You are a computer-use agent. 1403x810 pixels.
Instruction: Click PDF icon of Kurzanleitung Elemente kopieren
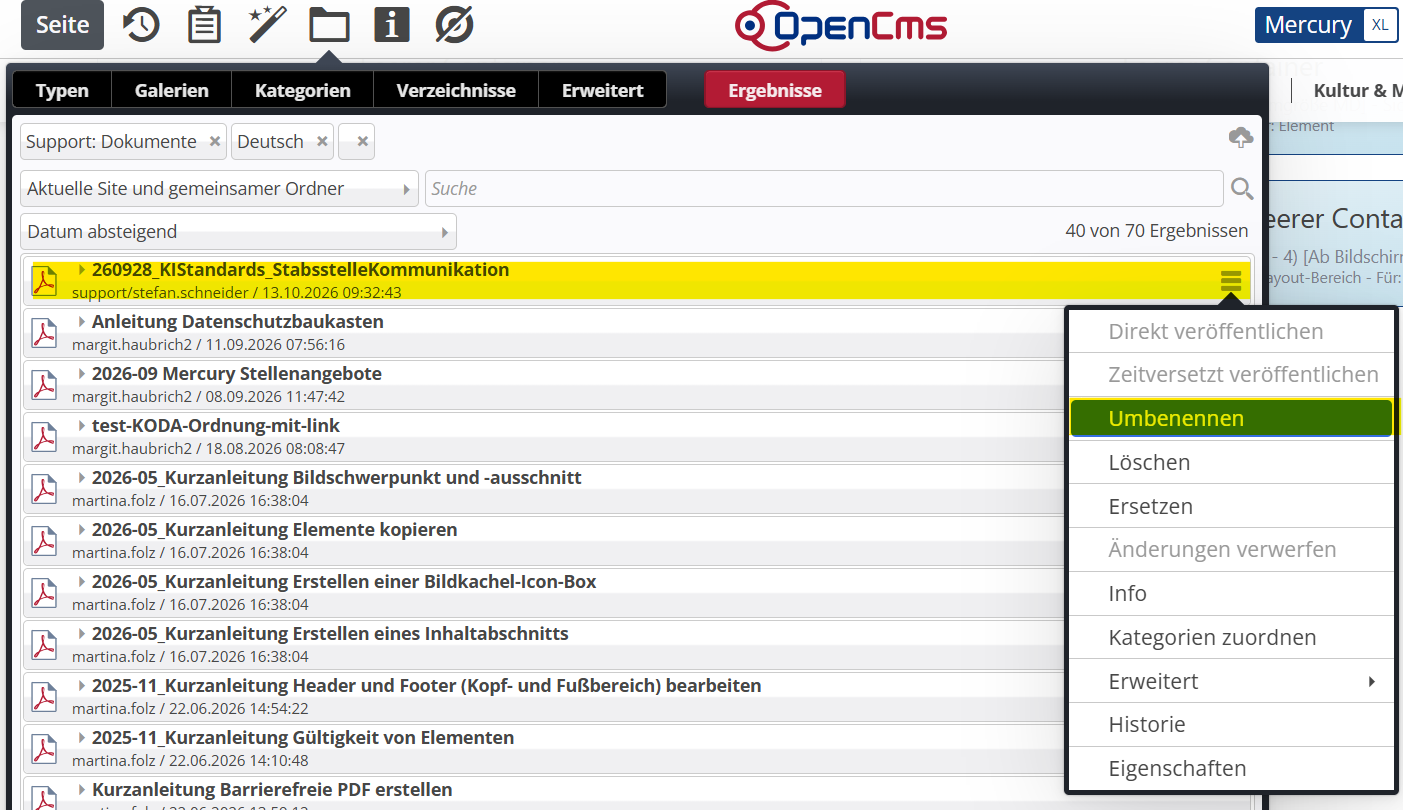click(44, 541)
